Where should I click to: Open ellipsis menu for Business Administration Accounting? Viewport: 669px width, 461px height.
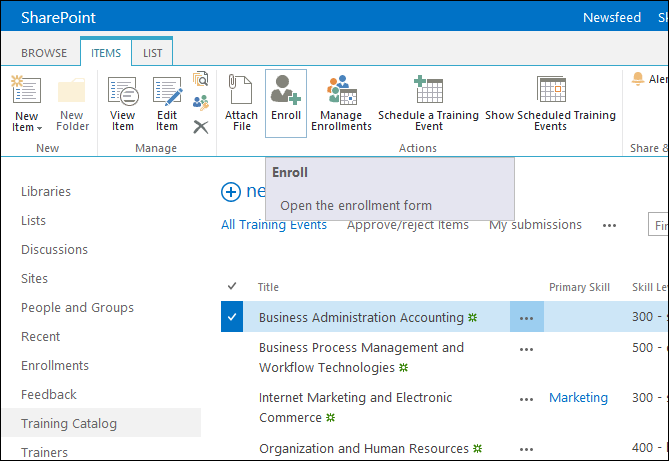[x=526, y=318]
